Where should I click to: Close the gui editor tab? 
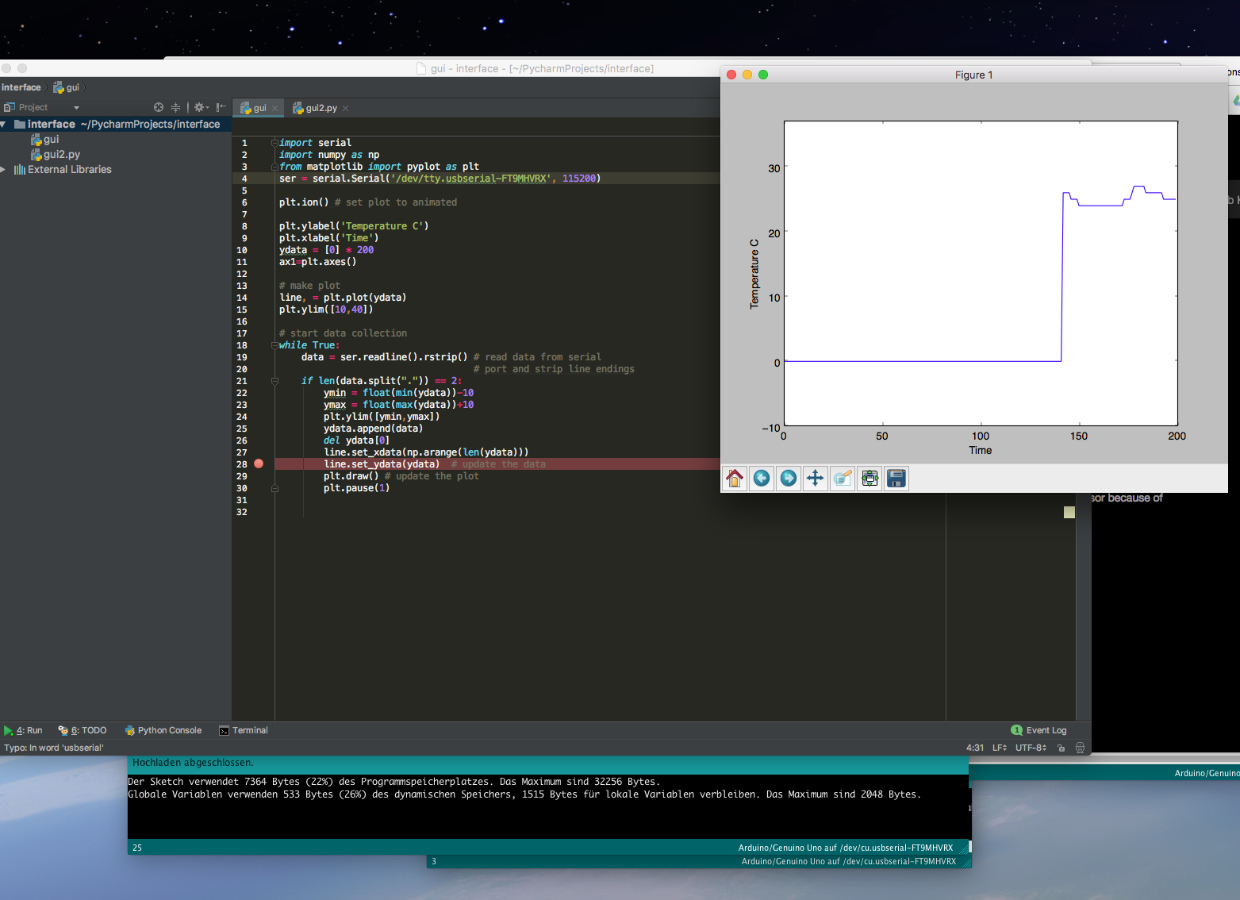[x=275, y=108]
